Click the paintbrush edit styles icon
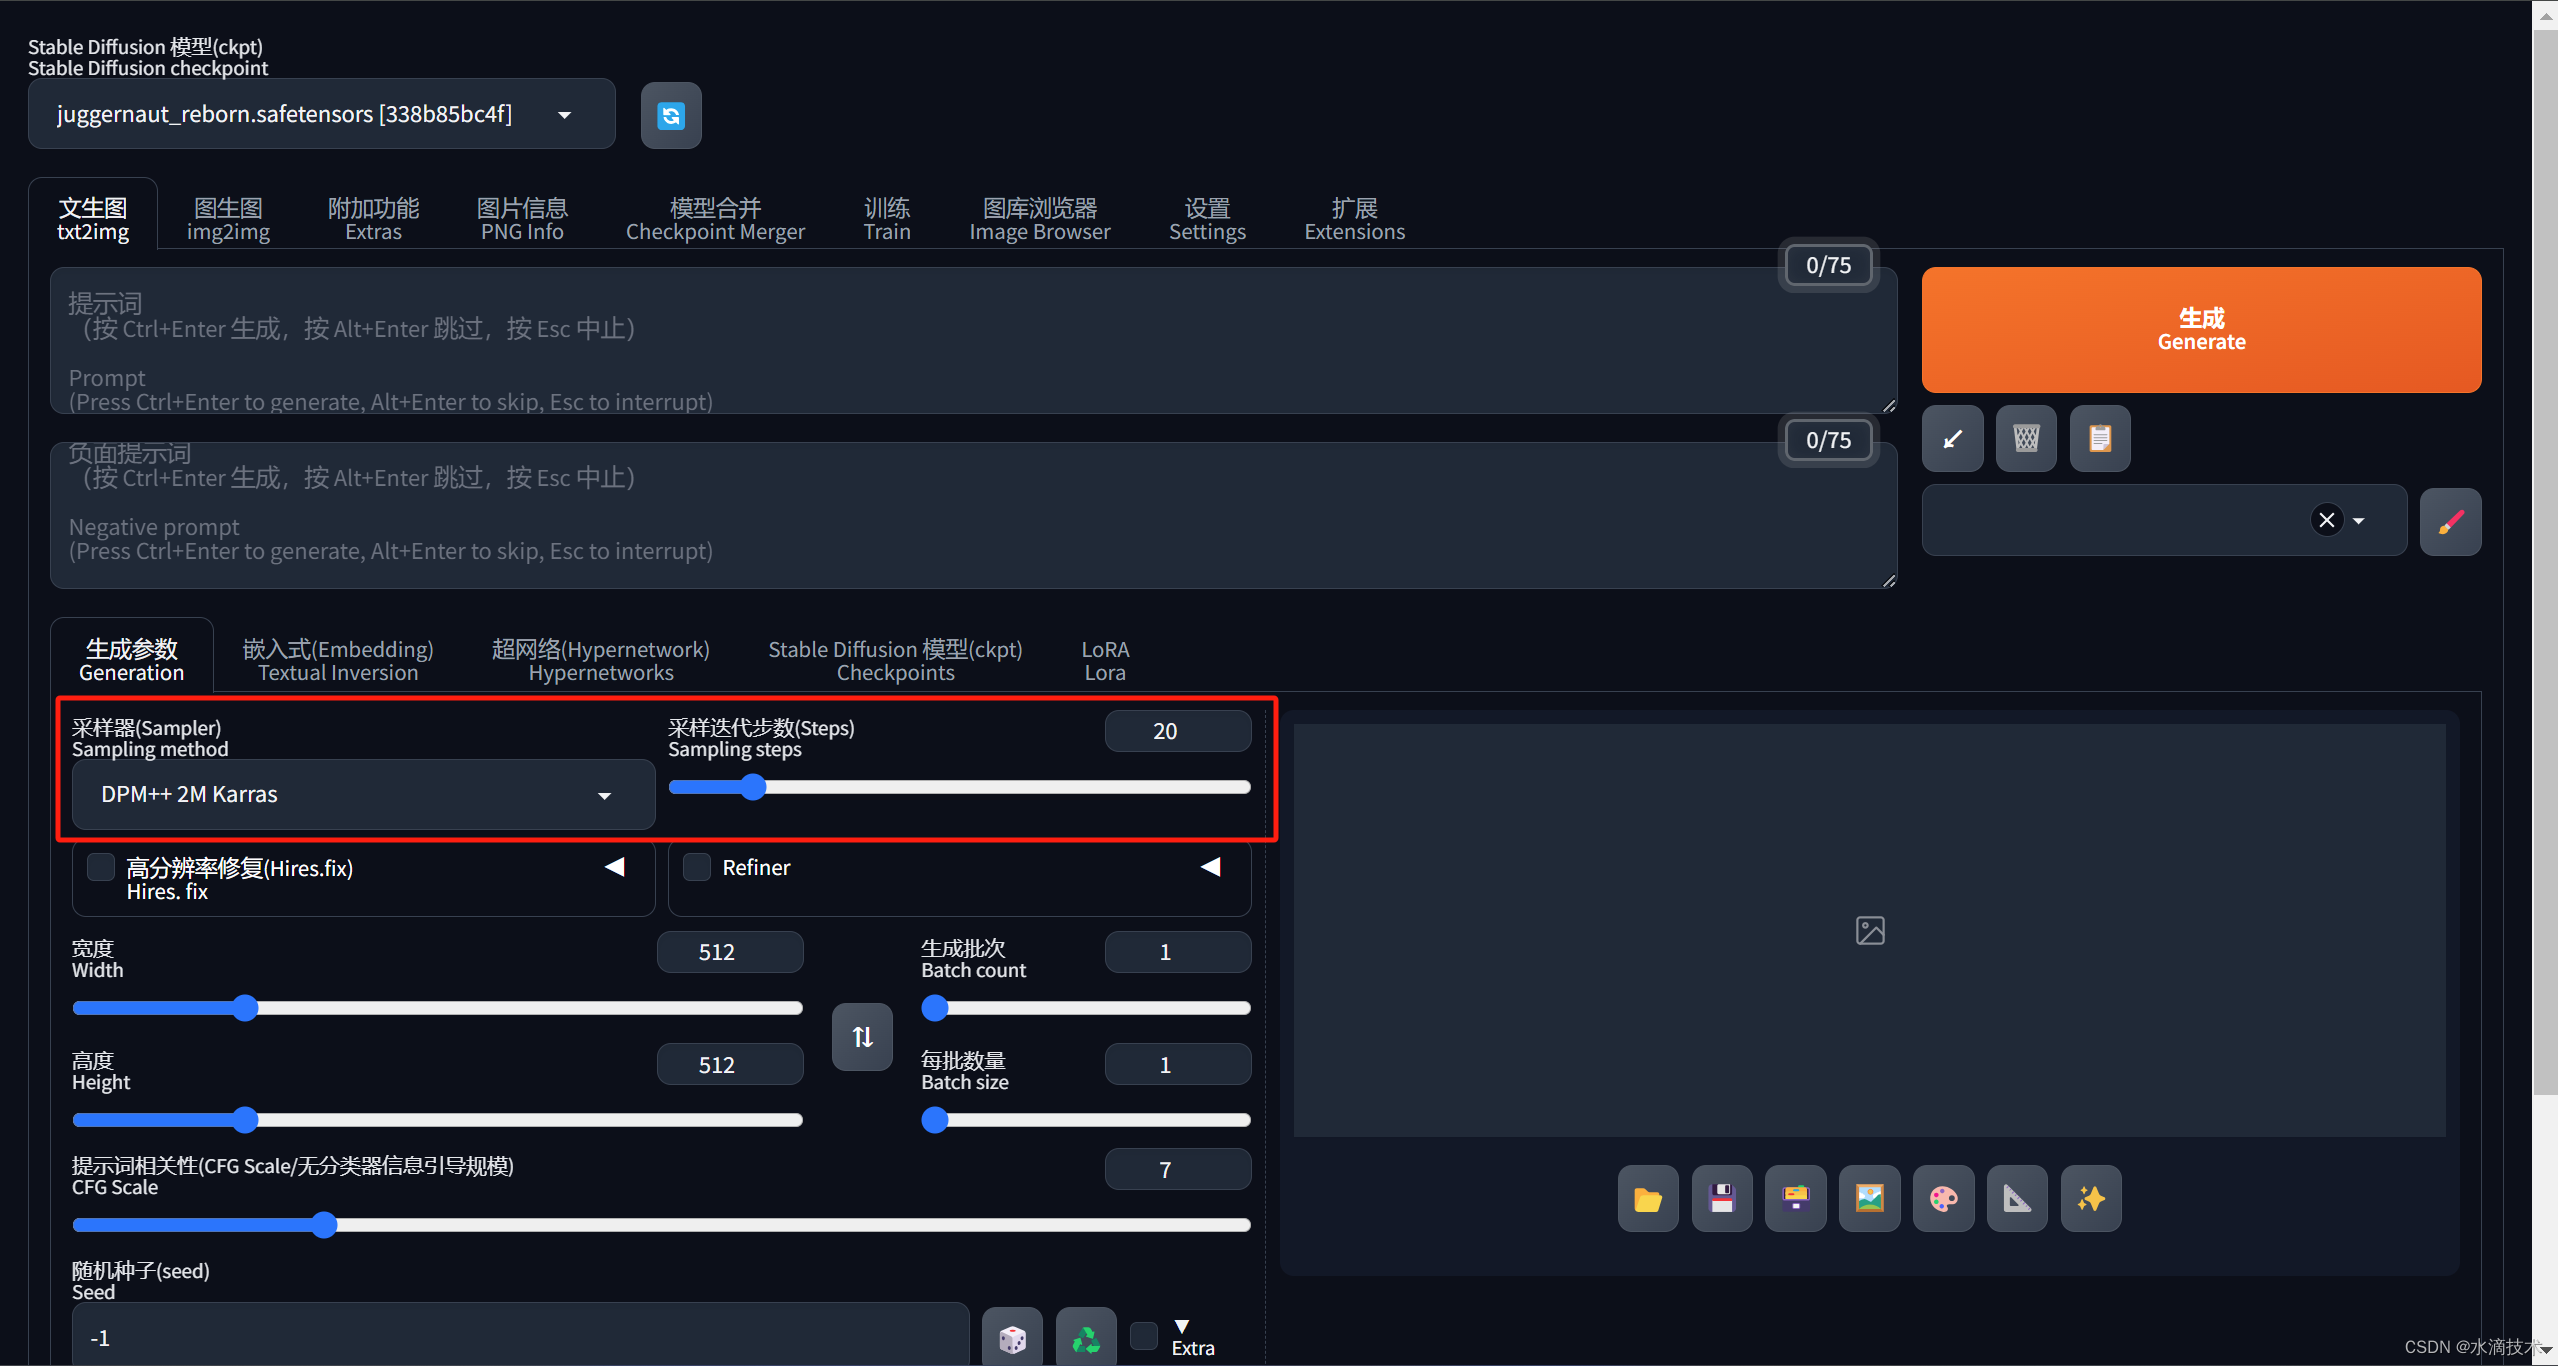 tap(2450, 521)
